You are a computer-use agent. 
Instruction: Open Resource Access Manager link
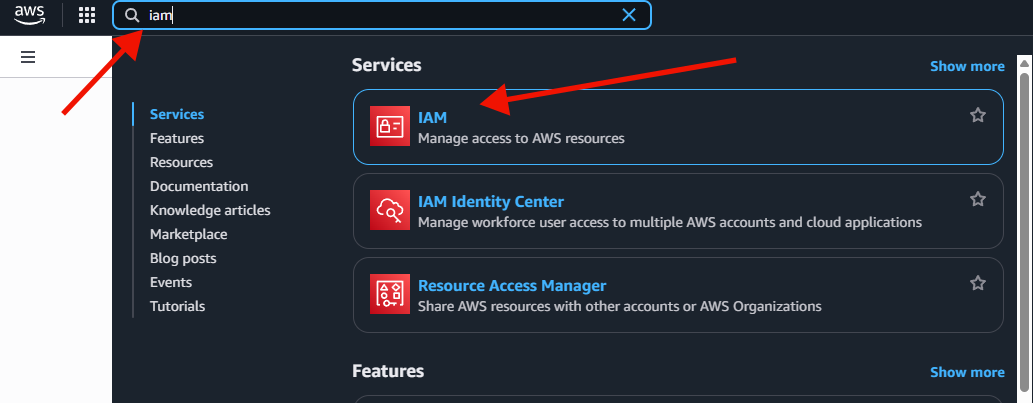click(512, 285)
